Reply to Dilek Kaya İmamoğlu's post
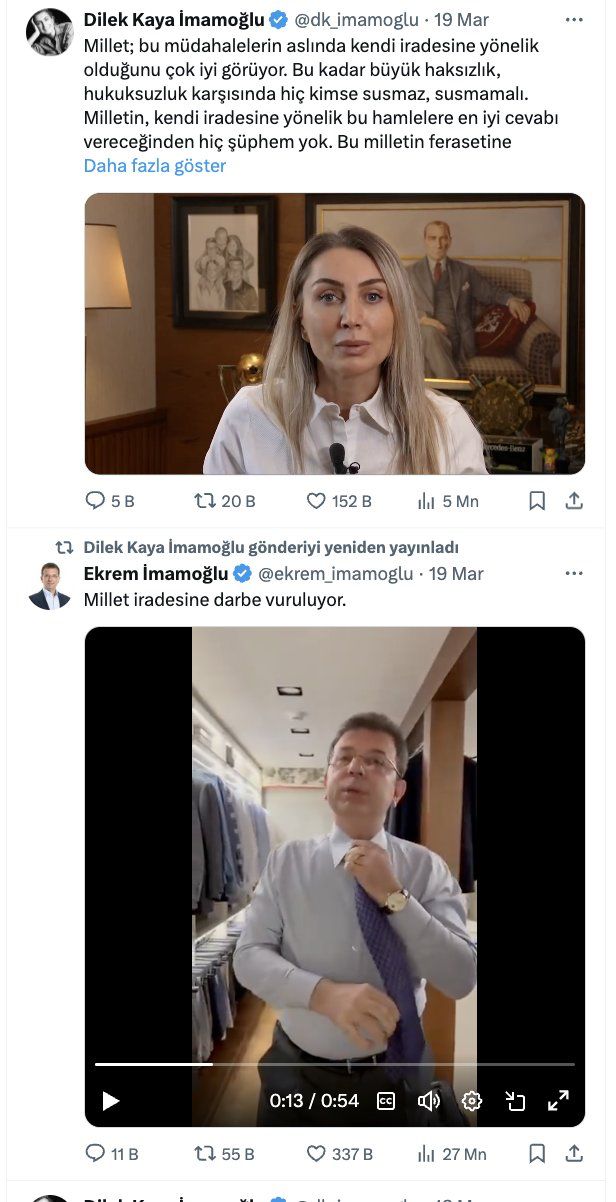Screen dimensions: 616x1202 pyautogui.click(x=96, y=501)
